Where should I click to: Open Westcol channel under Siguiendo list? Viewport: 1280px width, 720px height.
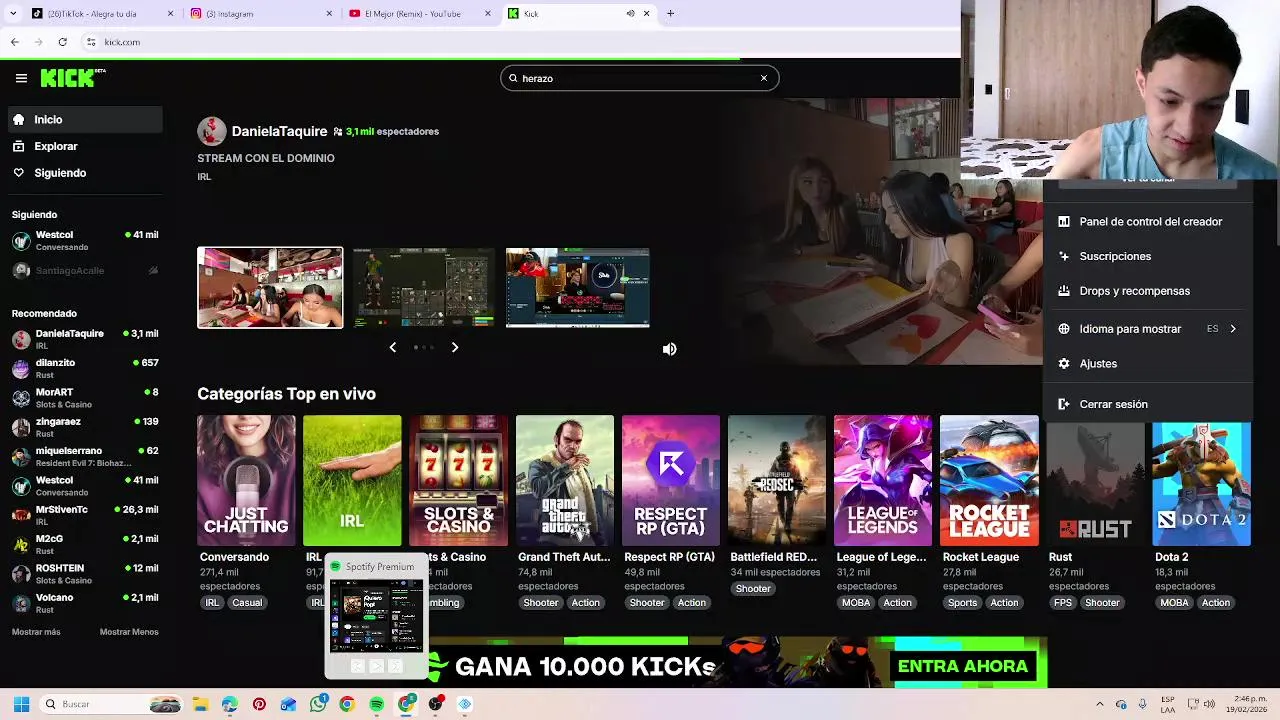pos(84,241)
